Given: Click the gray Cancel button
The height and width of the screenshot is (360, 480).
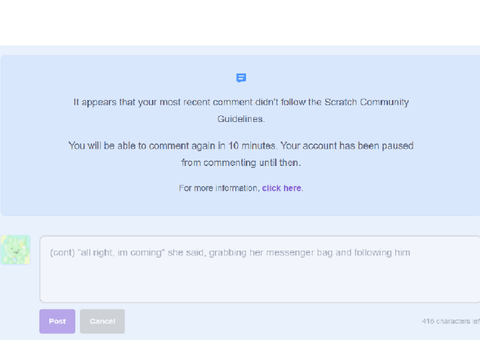Looking at the screenshot, I should coord(102,321).
